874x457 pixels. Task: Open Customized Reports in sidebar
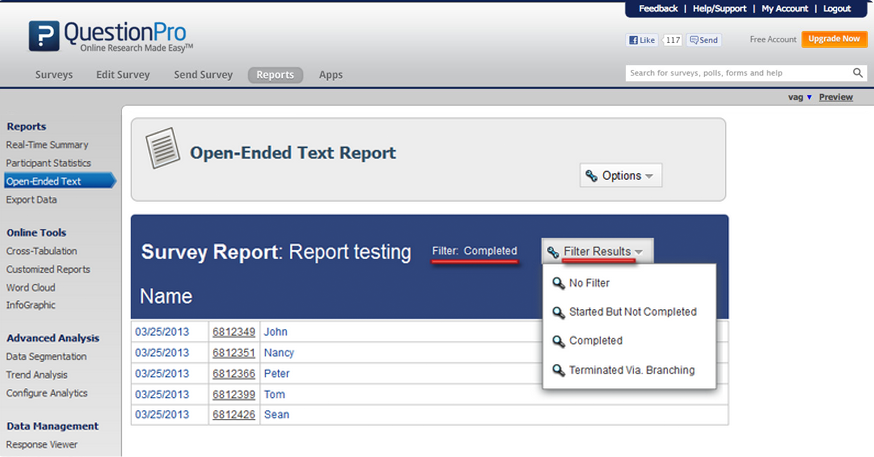48,270
